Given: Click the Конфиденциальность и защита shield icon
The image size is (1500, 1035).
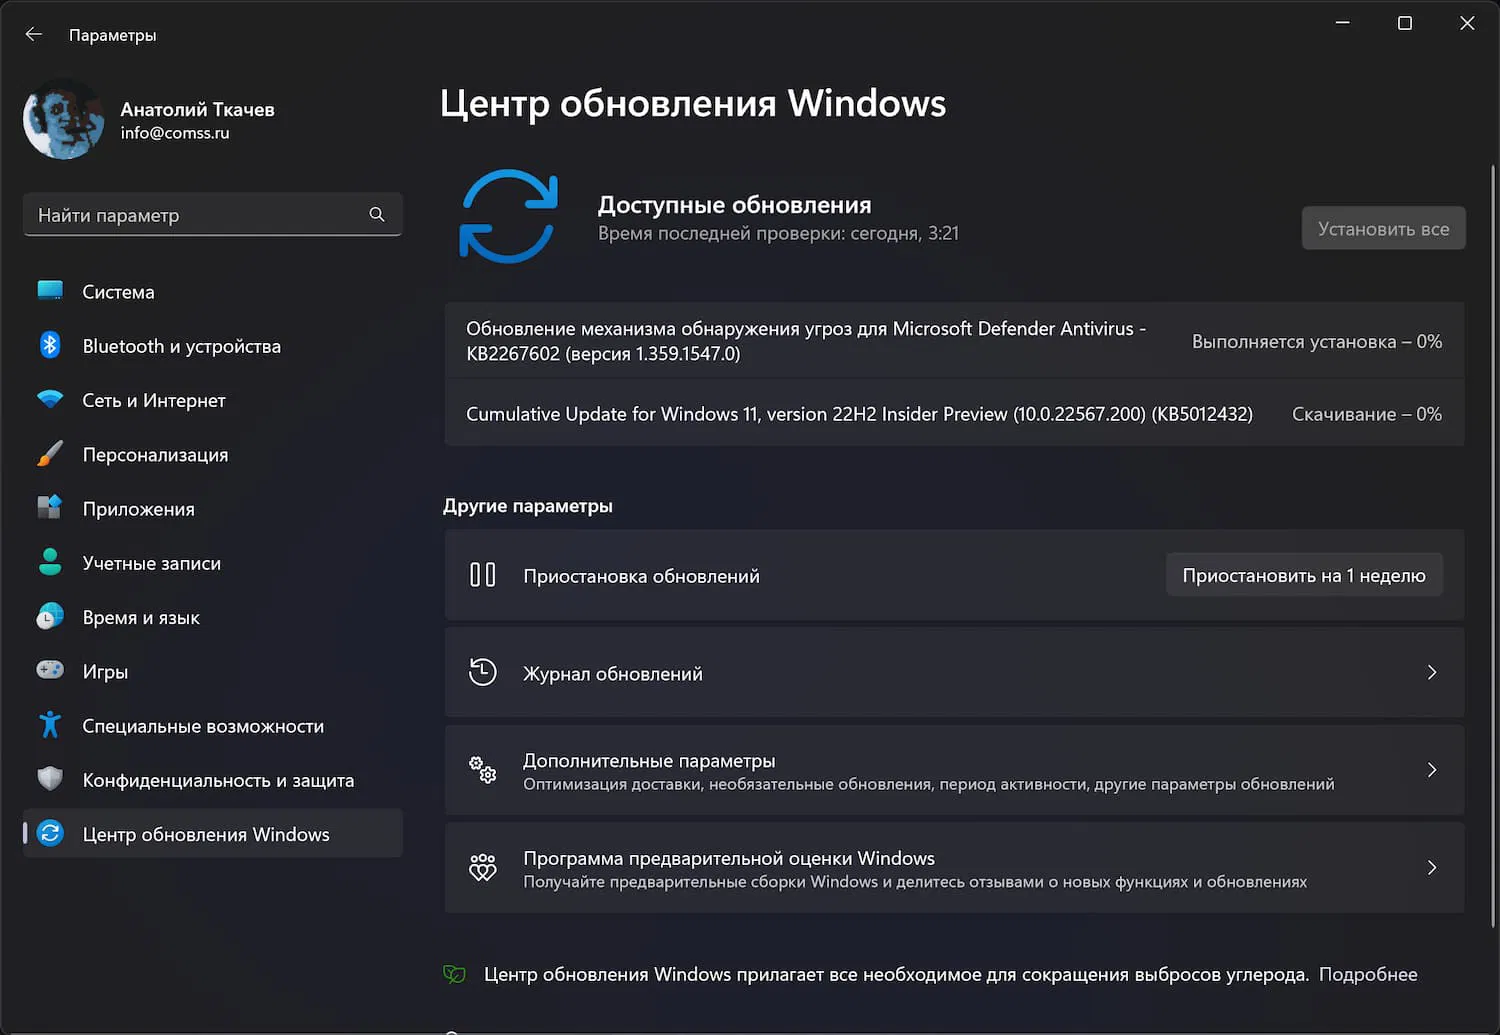Looking at the screenshot, I should 50,779.
